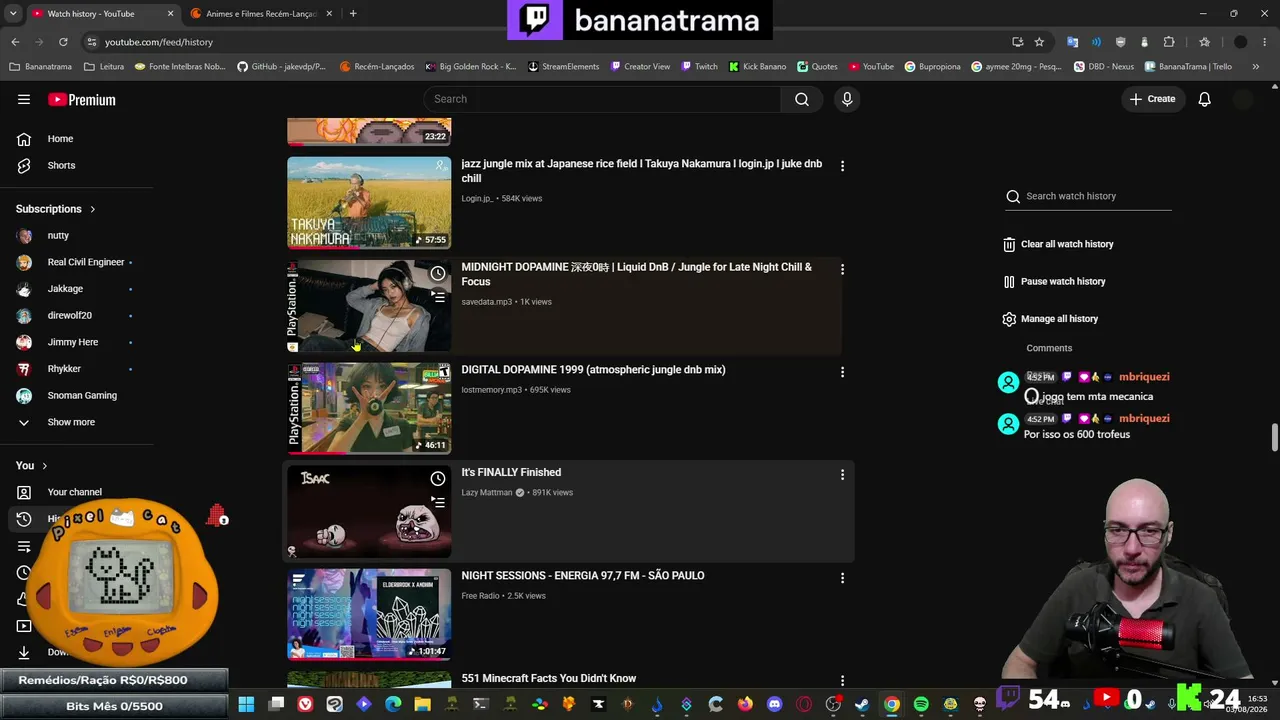Open the StreamElements bookmark

click(564, 67)
